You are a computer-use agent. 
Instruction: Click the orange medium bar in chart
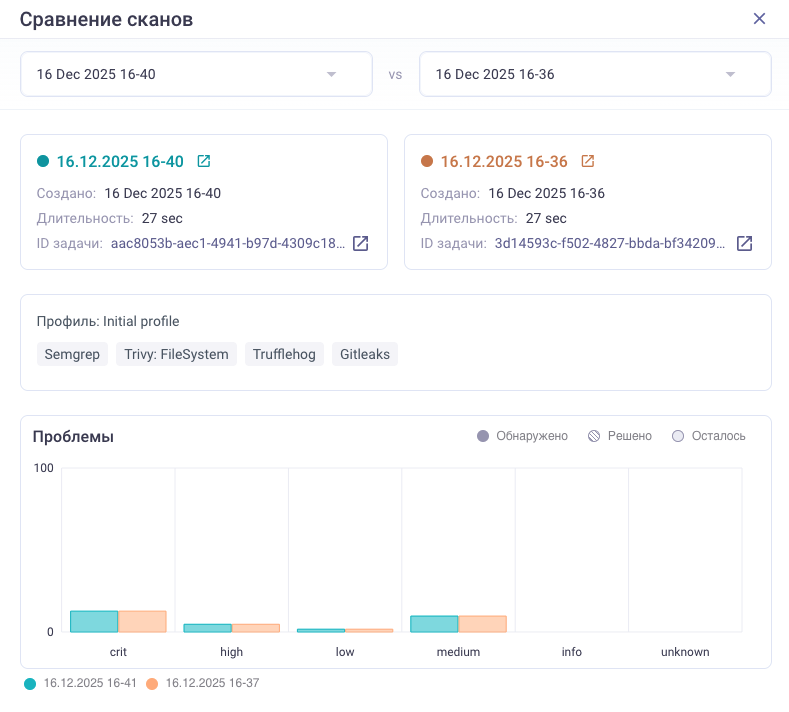point(482,624)
